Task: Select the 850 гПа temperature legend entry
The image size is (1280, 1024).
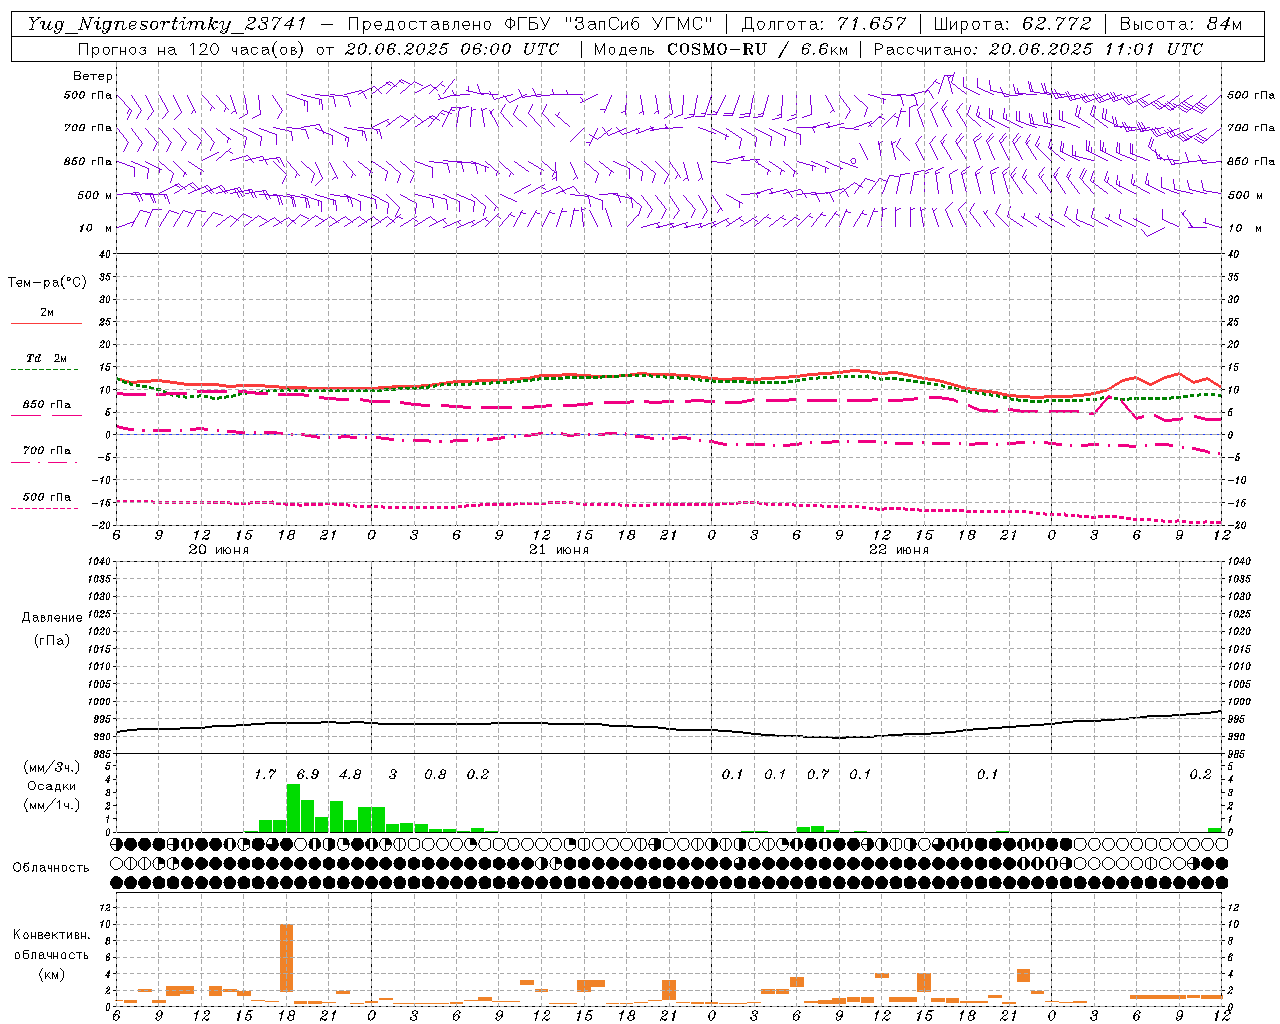Action: [47, 405]
